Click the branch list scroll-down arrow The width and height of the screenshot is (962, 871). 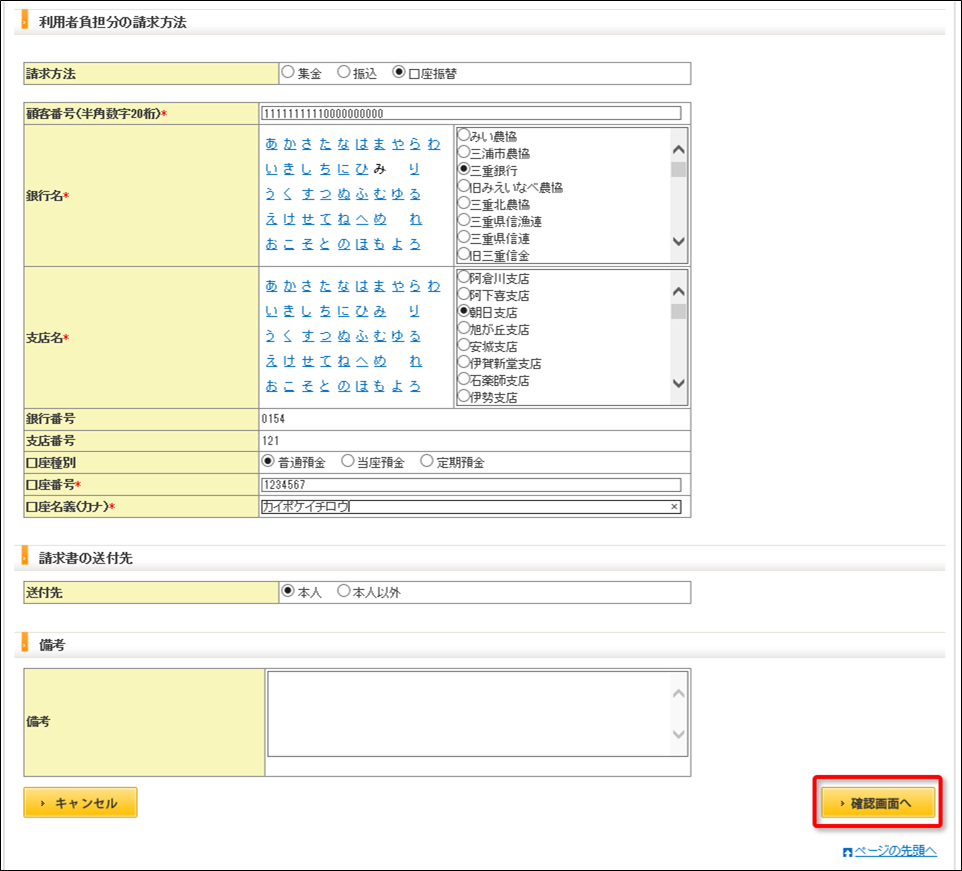pyautogui.click(x=679, y=384)
